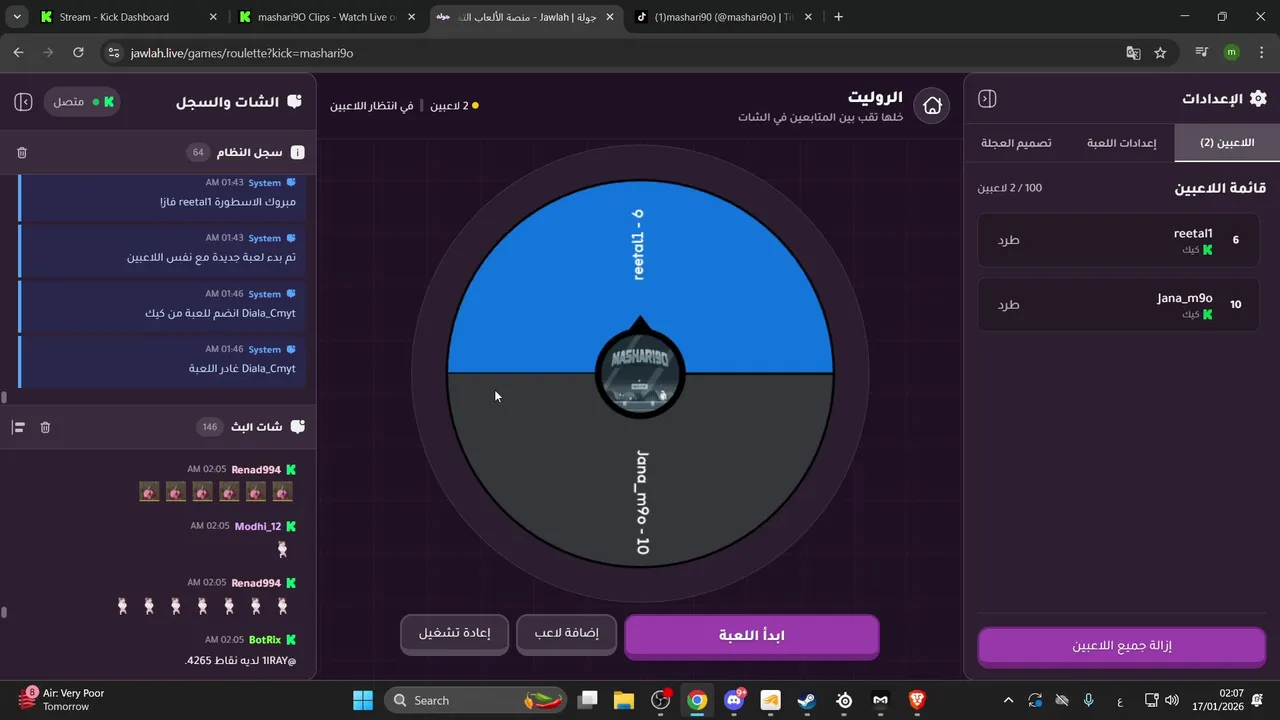This screenshot has height=720, width=1280.
Task: Click Renad994 username at 02:05 with six emotes
Action: tap(256, 470)
